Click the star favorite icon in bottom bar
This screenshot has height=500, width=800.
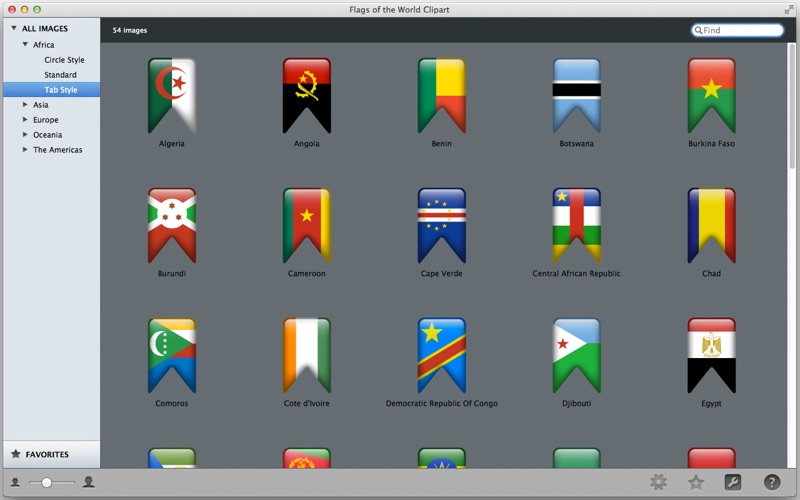[x=696, y=482]
